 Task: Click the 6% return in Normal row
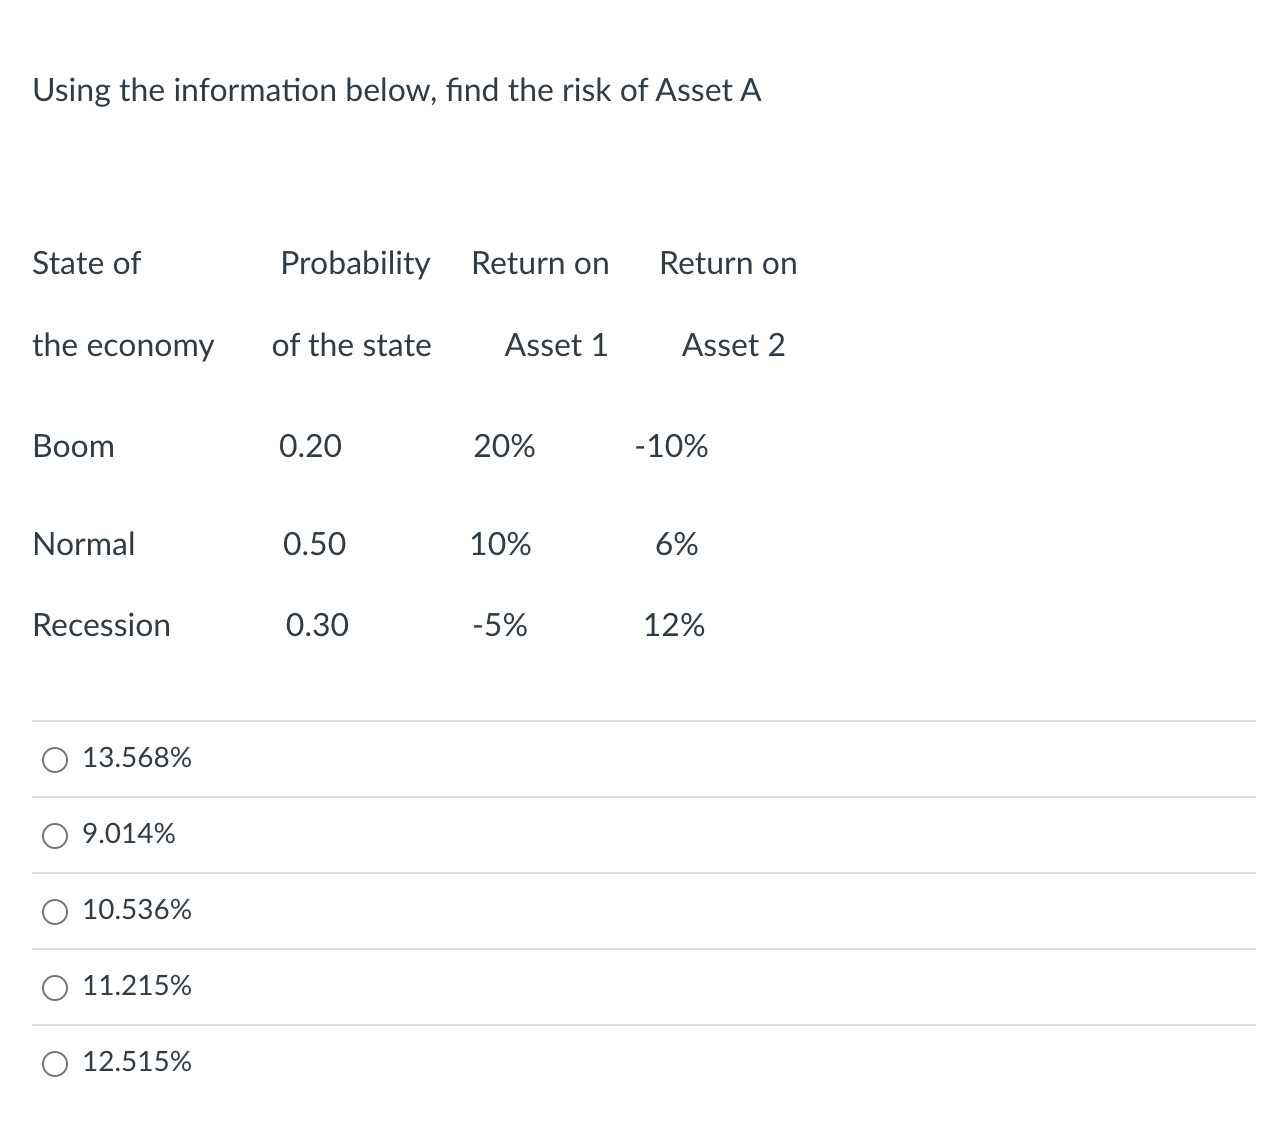[677, 544]
